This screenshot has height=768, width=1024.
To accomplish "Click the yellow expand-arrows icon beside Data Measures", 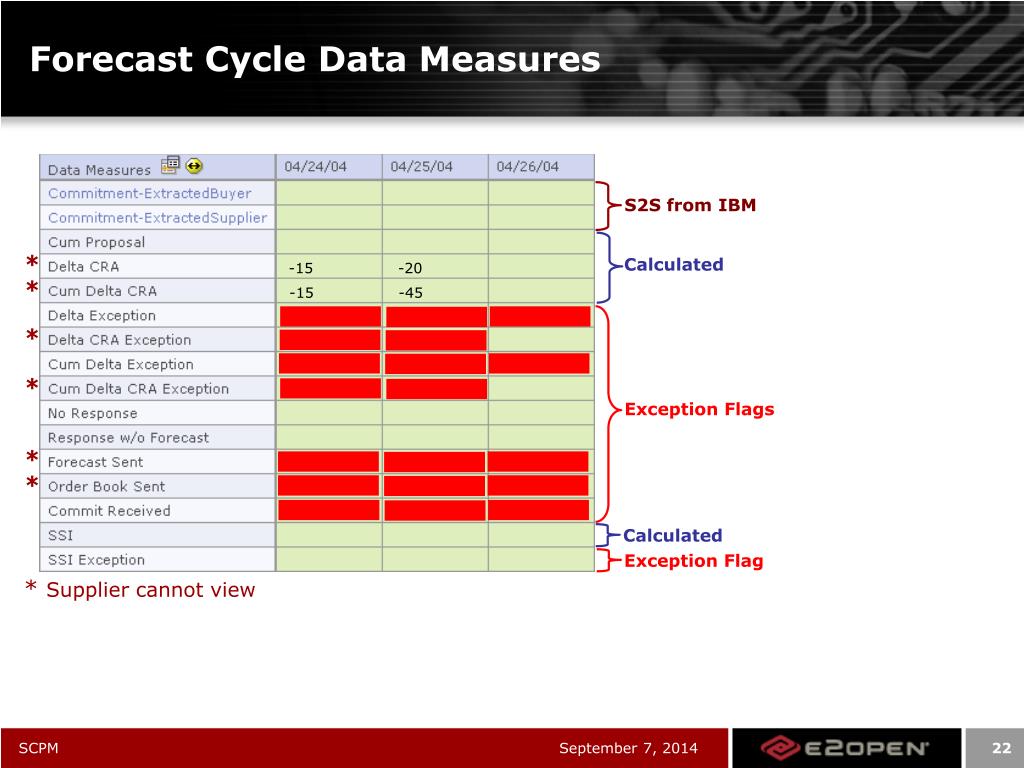I will coord(194,166).
